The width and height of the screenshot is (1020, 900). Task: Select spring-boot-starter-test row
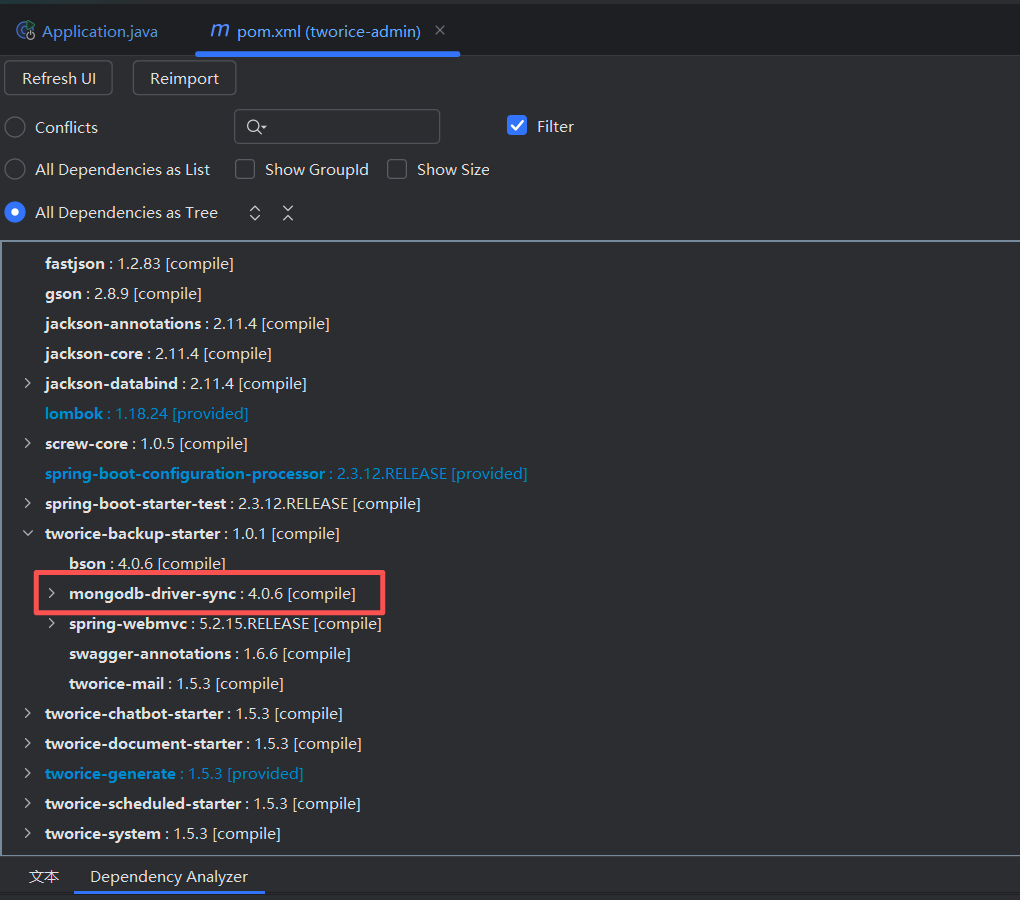[233, 503]
